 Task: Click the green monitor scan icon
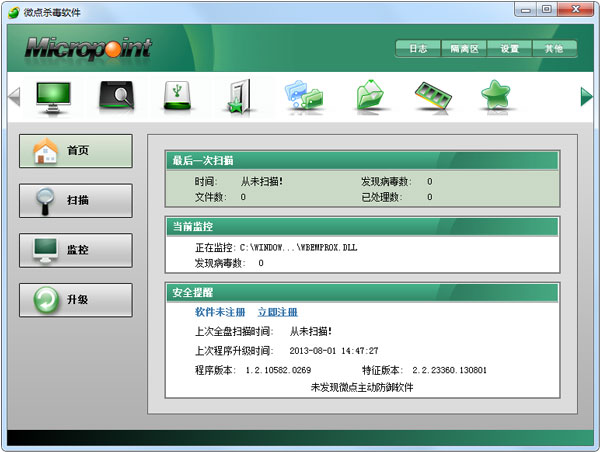pos(53,96)
